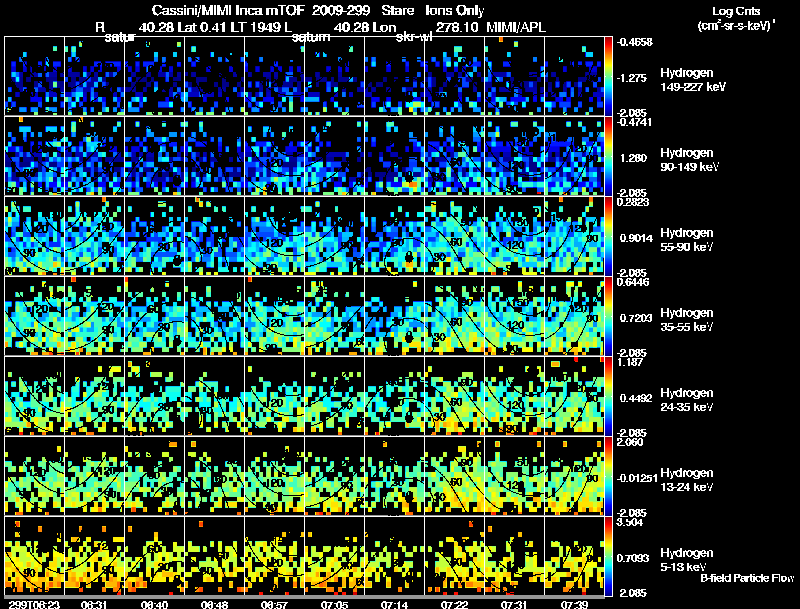This screenshot has width=800, height=609.
Task: Click the 'MIMI/APL' header text
Action: point(516,27)
